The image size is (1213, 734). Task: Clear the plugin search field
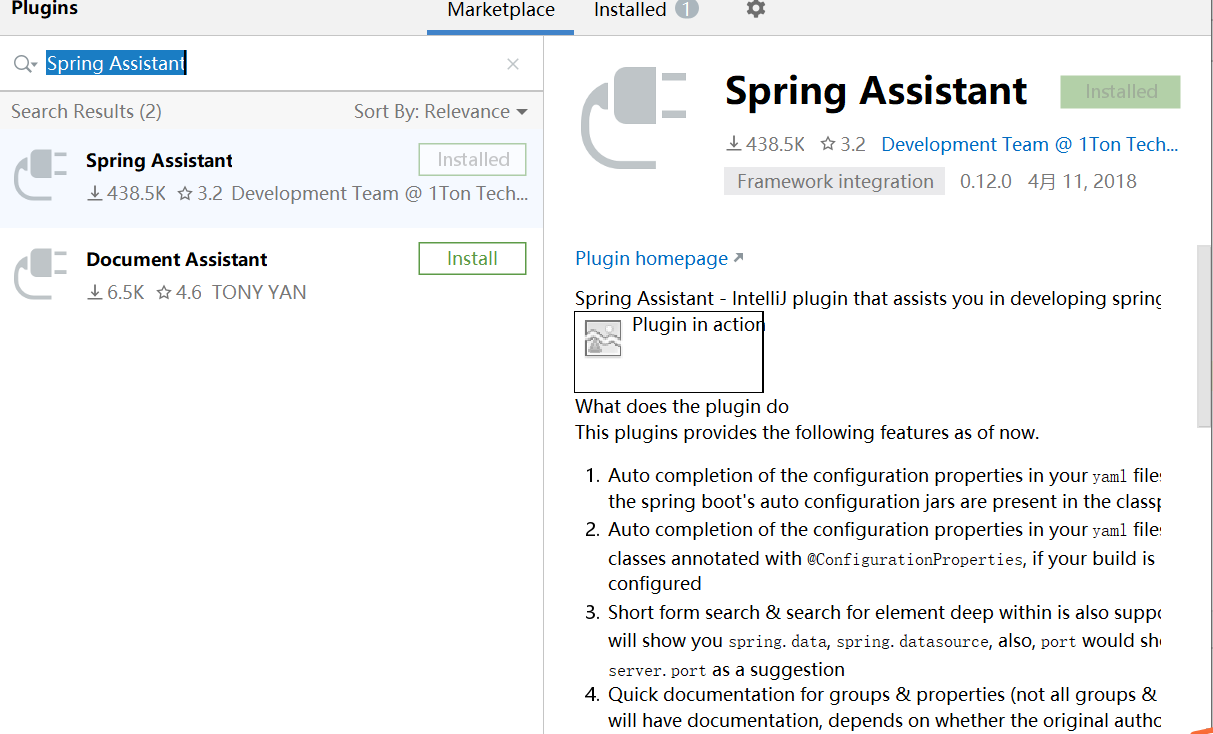513,64
